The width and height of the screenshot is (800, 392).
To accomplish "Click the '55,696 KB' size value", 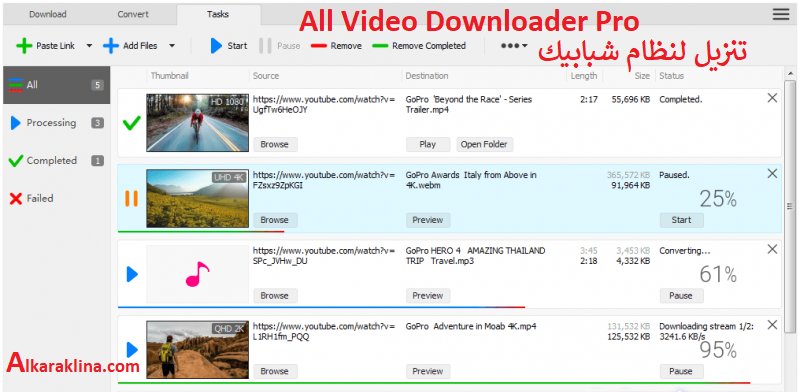I will coord(631,100).
